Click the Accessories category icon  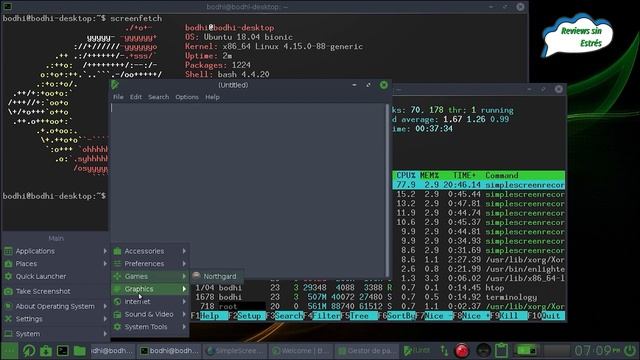pos(118,251)
